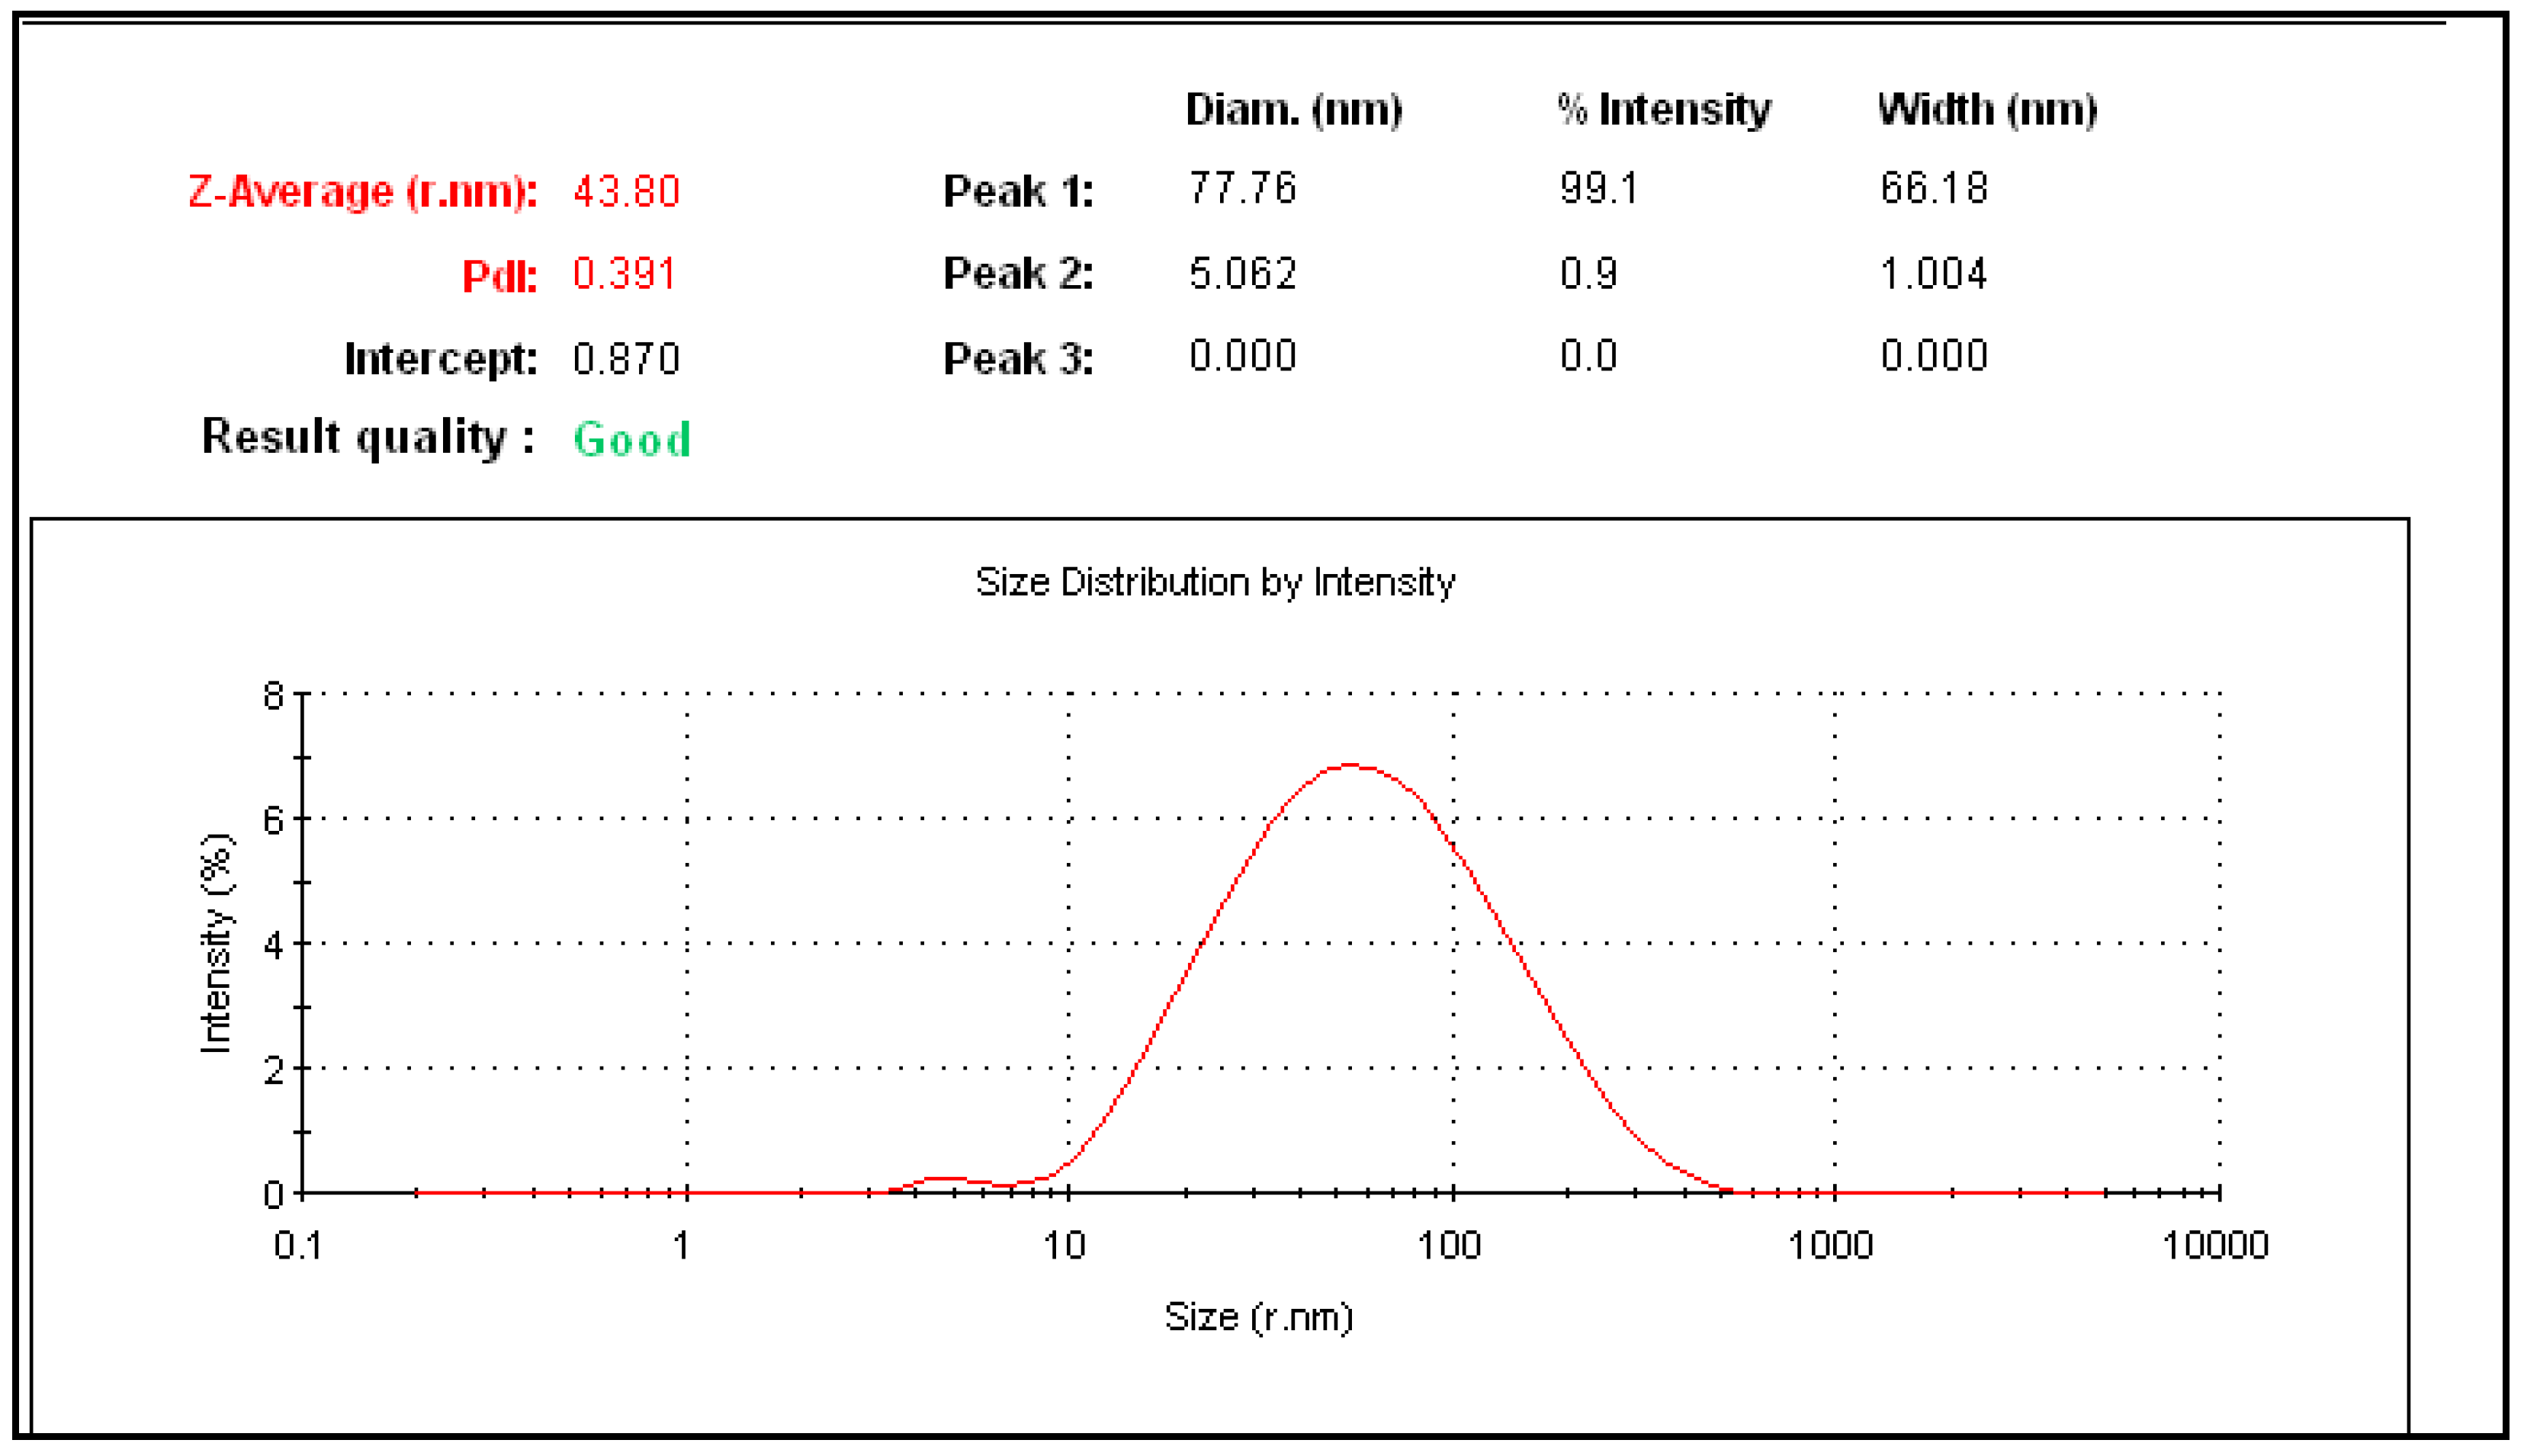Click the Peak 3 row label

click(1018, 359)
